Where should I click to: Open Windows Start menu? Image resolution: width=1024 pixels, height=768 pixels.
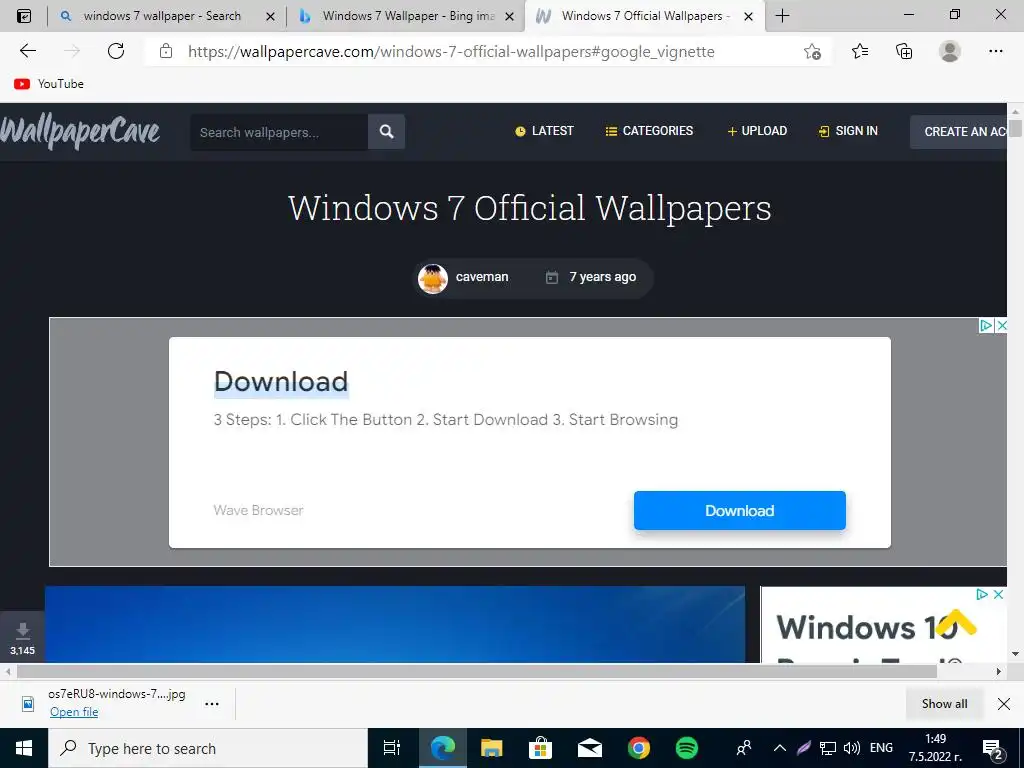[x=24, y=748]
